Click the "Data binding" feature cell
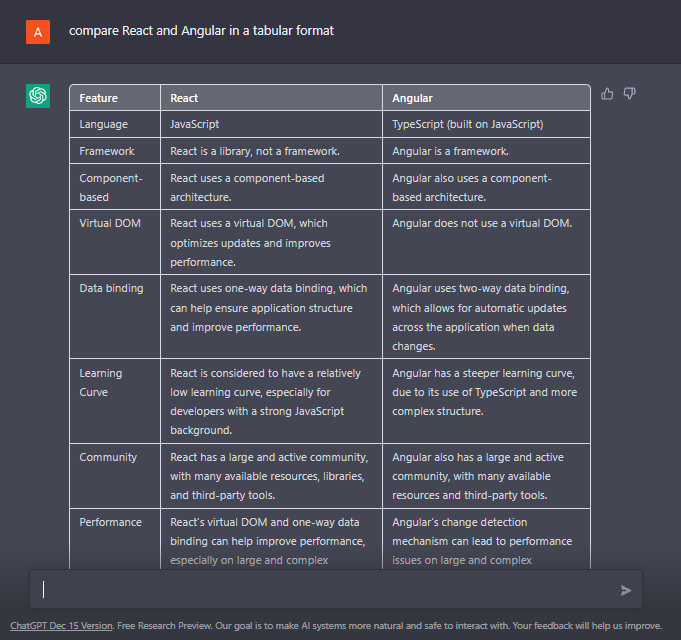 [x=111, y=288]
